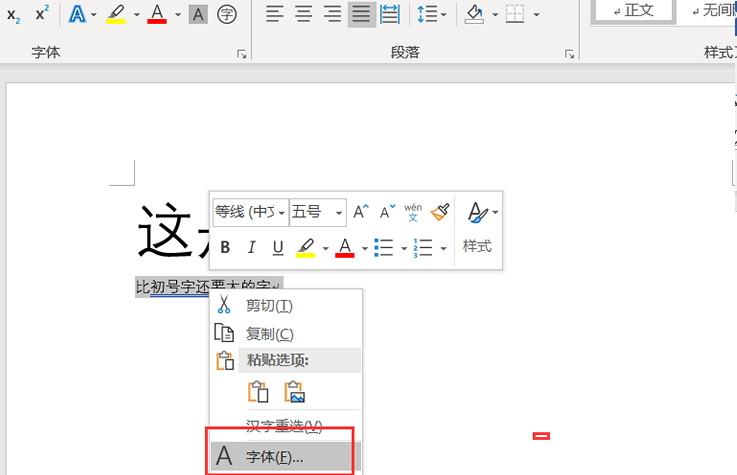Click the format painter brush
This screenshot has width=737, height=475.
click(440, 212)
